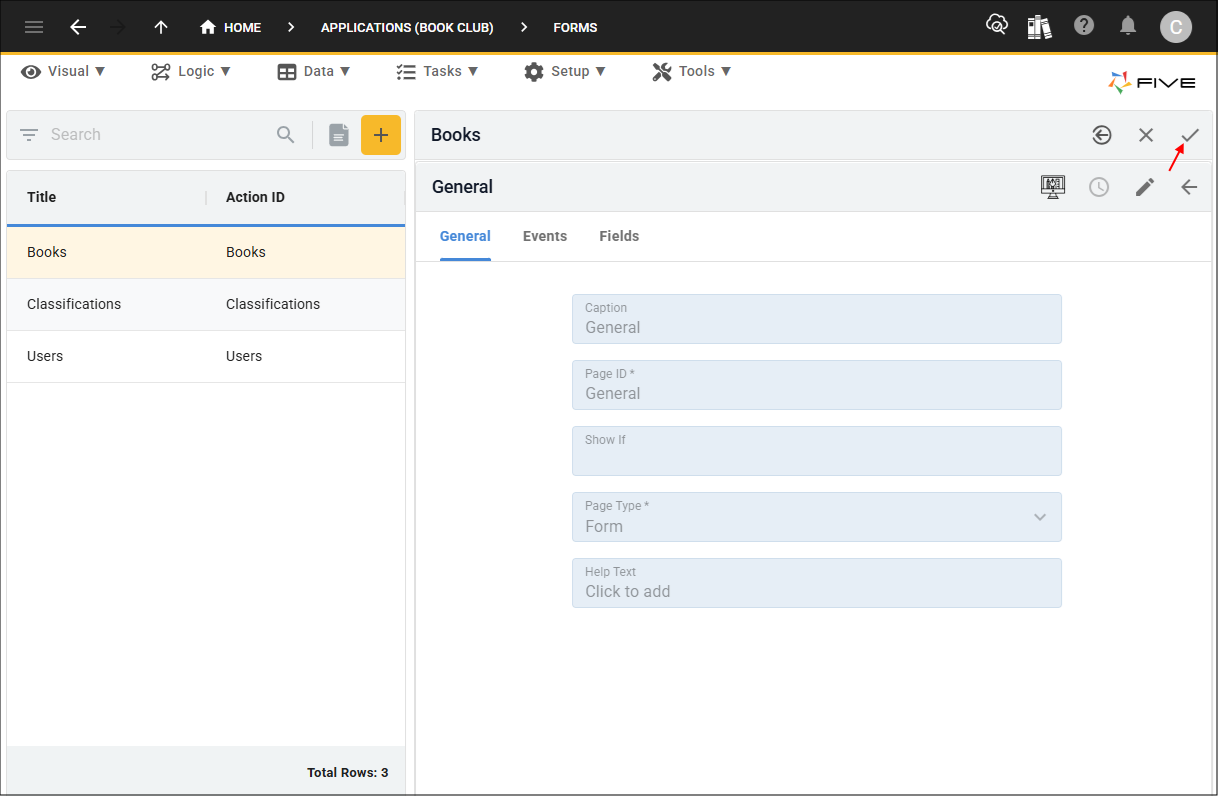Open the books library icon
This screenshot has width=1218, height=796.
click(x=1040, y=27)
